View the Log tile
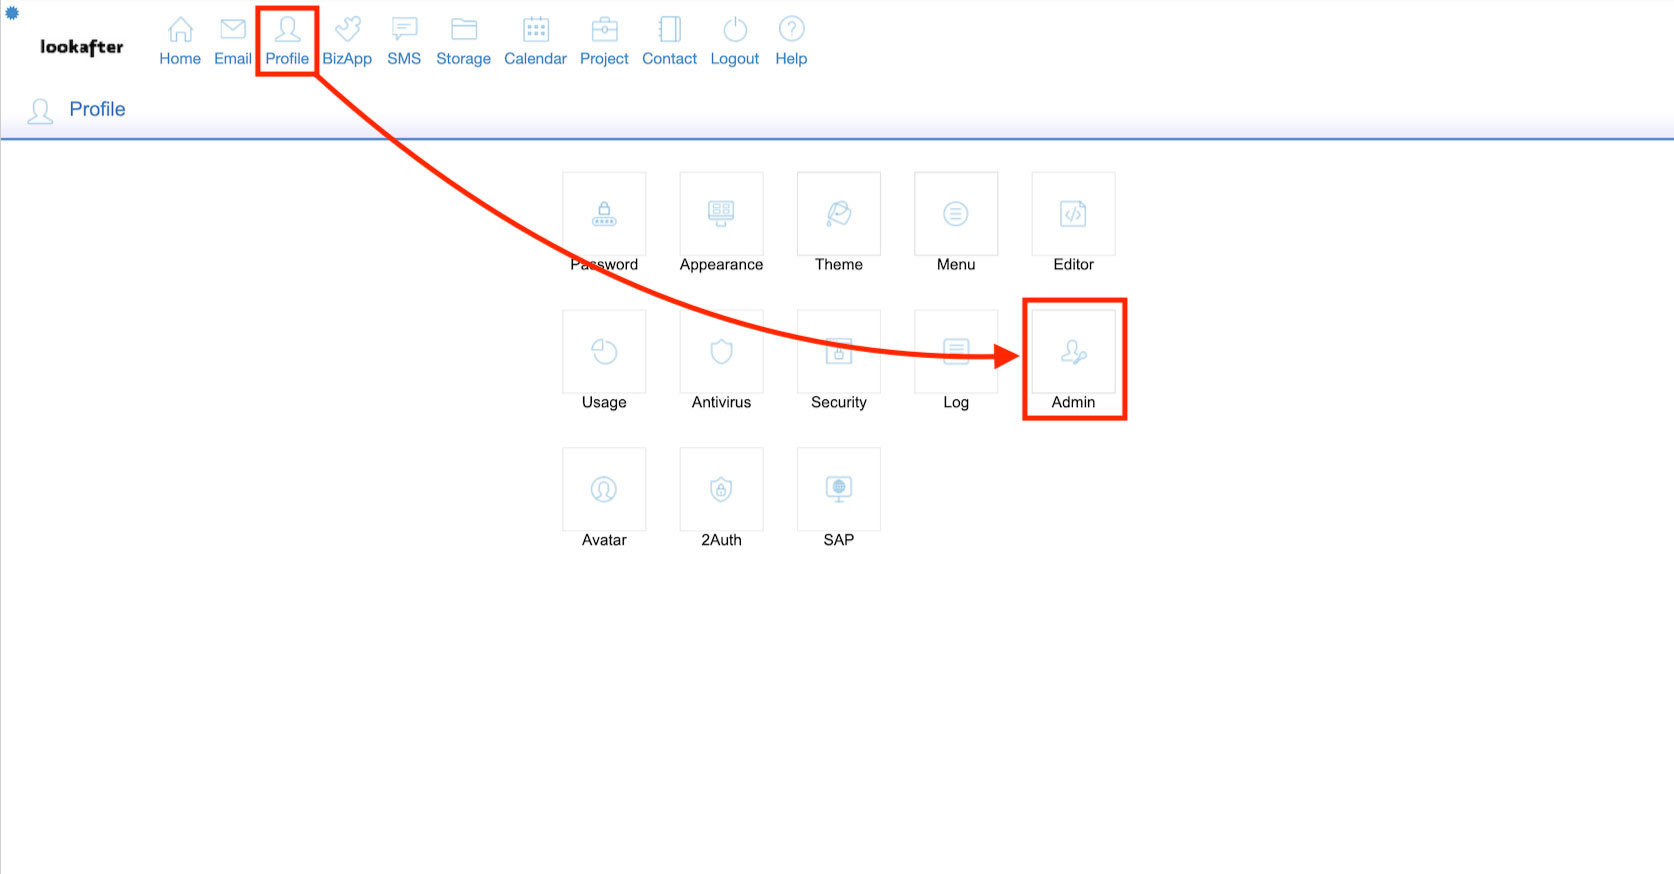The width and height of the screenshot is (1674, 874). click(955, 352)
